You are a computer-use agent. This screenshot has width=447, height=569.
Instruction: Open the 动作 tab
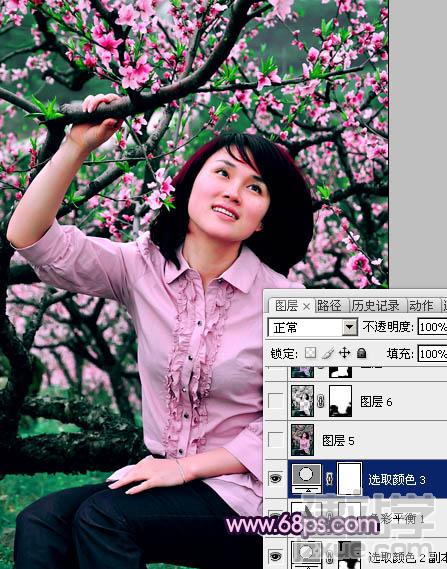[421, 306]
